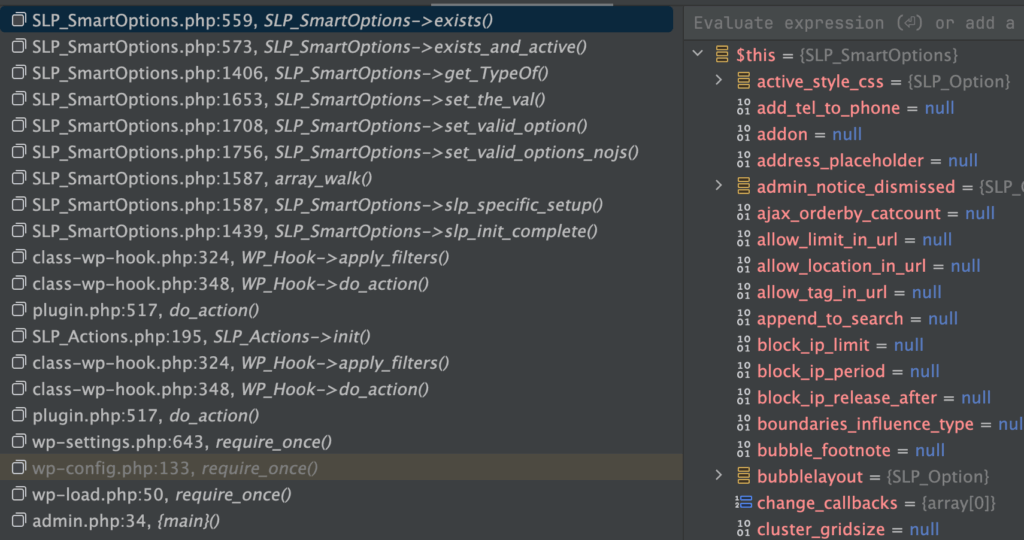
Task: Click object icon beside admin_notice_dismissed
Action: (743, 186)
